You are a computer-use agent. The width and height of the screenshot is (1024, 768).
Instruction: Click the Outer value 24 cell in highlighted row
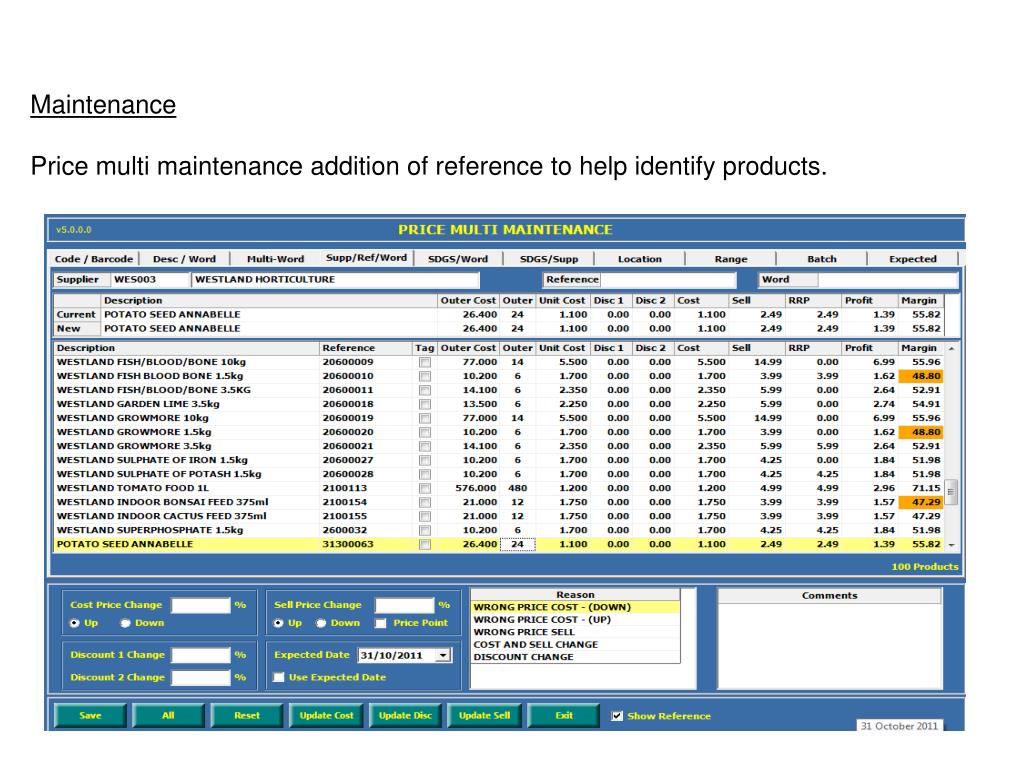(x=517, y=544)
